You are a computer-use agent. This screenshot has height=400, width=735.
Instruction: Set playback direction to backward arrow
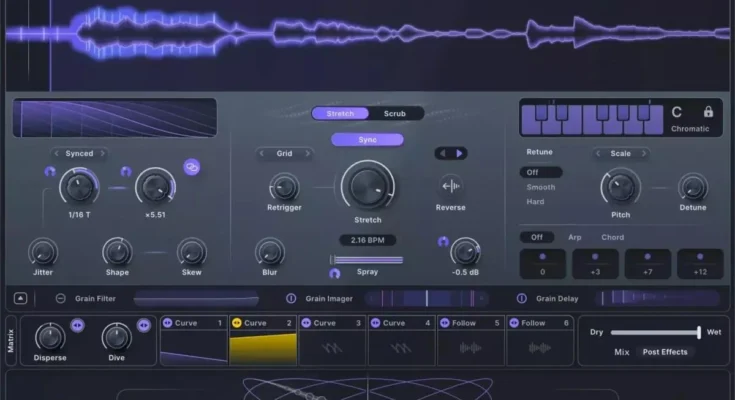point(442,153)
